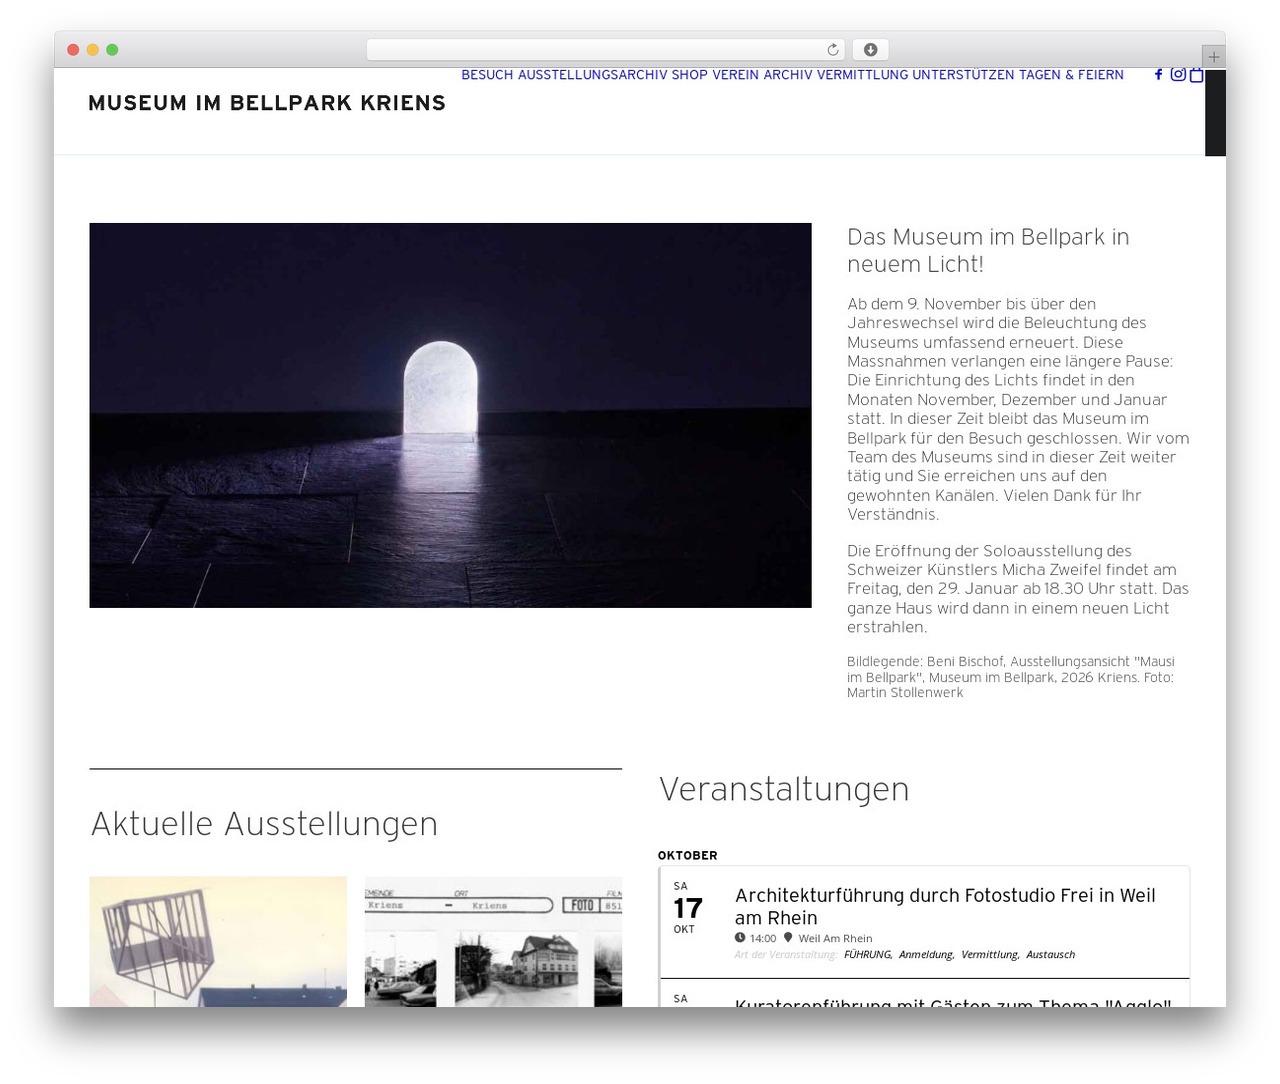Open the cube sculpture exhibition thumbnail
This screenshot has height=1084, width=1280.
pyautogui.click(x=218, y=941)
